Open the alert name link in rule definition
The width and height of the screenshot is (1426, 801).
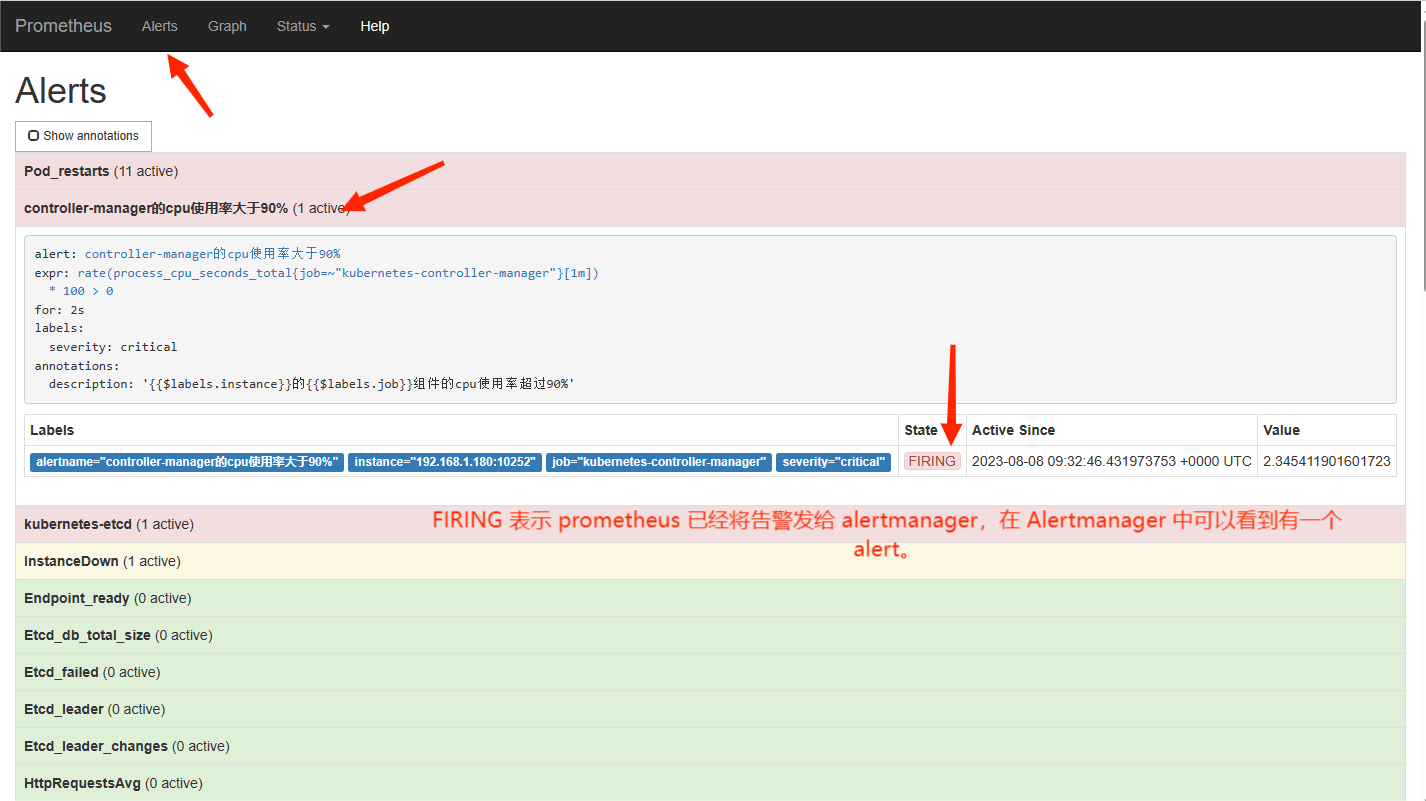coord(212,254)
